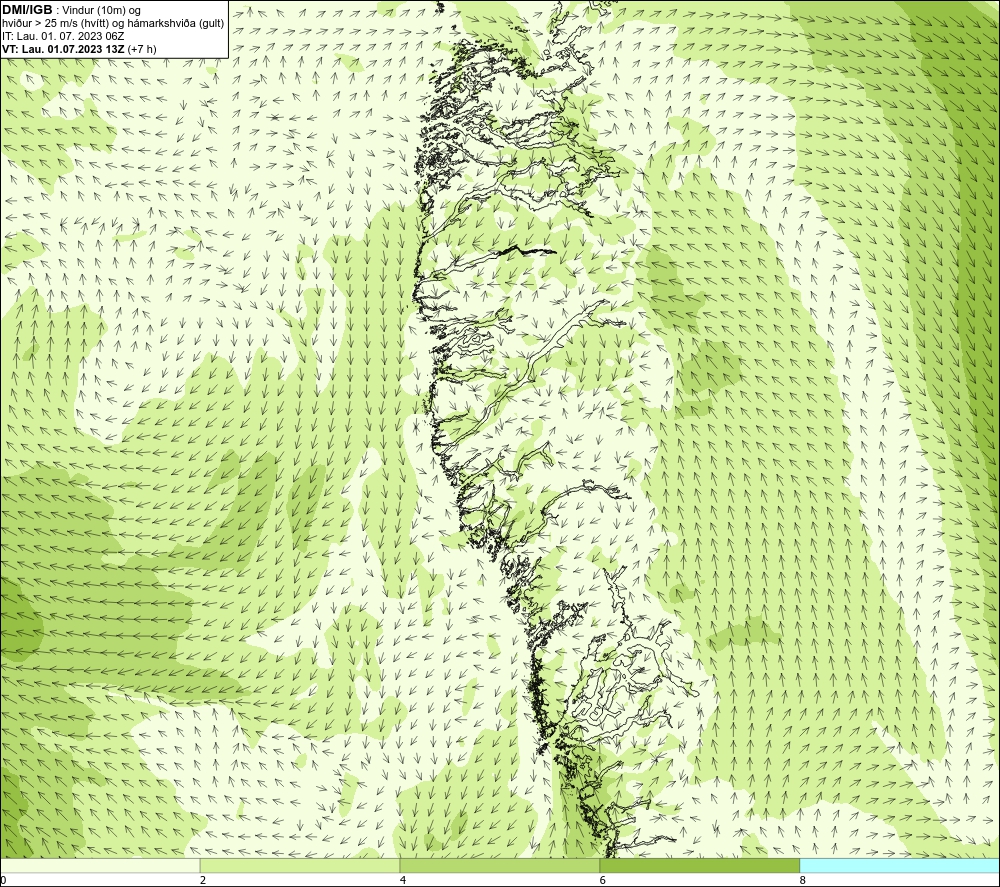Screen dimensions: 1000x887
Task: Click the 'Vindur (10m) og' label
Action: 101,11
